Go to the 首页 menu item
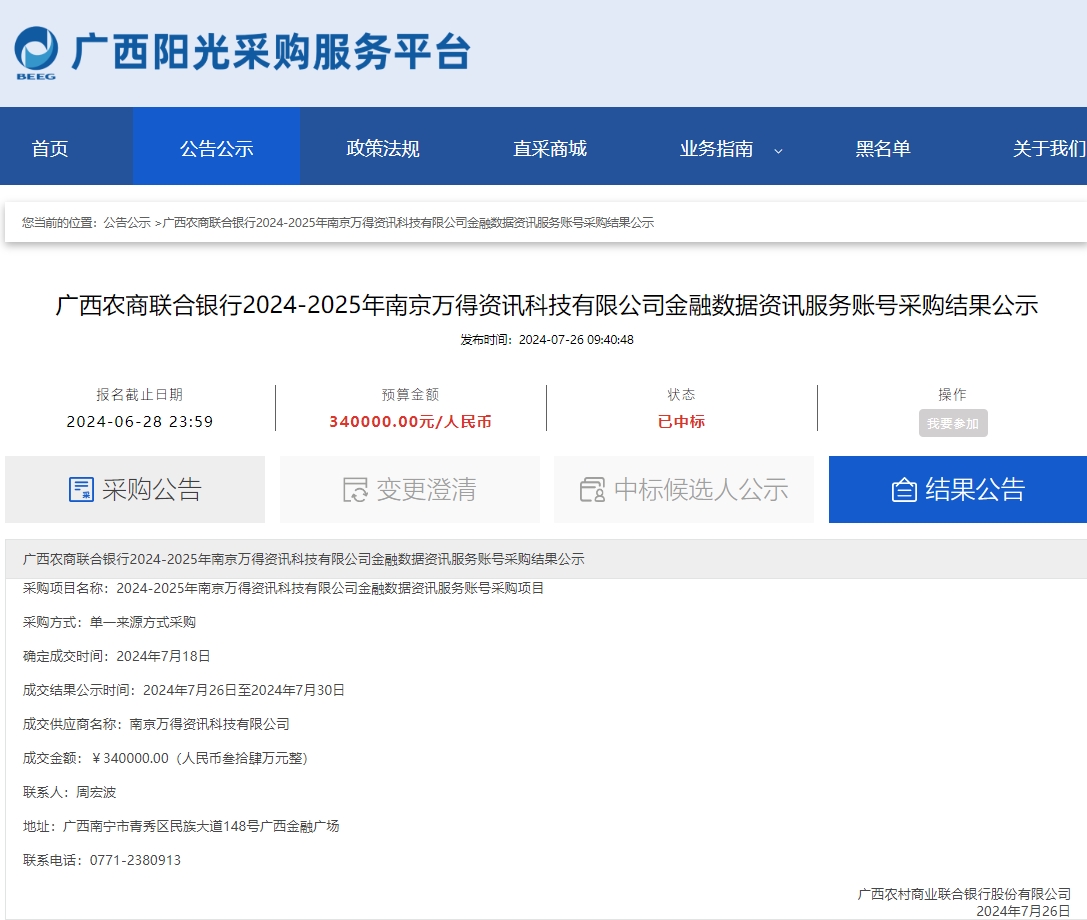The image size is (1087, 920). (x=50, y=148)
